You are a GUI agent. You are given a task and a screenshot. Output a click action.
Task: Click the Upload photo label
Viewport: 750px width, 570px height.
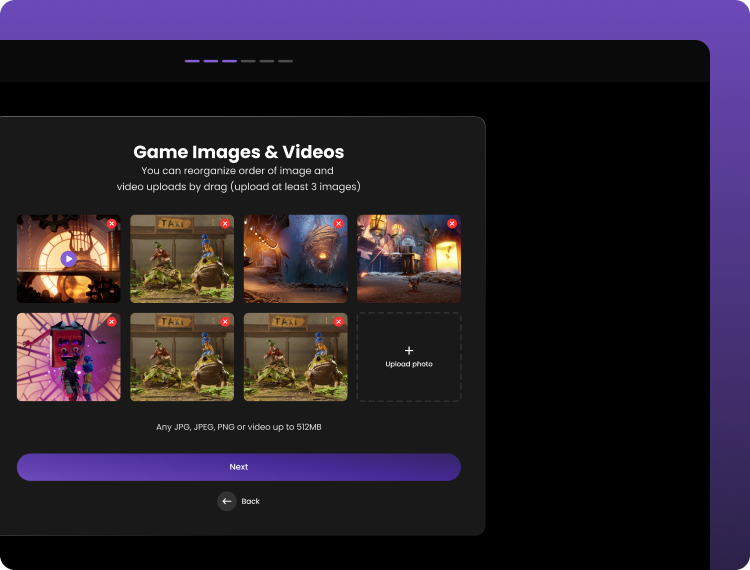pyautogui.click(x=409, y=365)
